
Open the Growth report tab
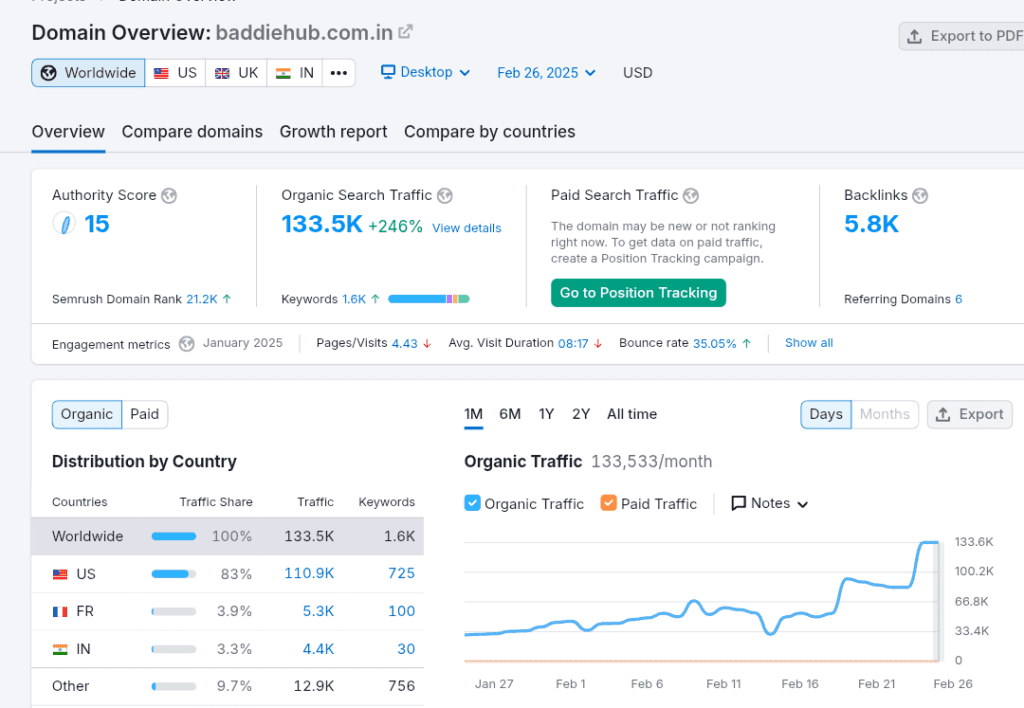pos(333,132)
